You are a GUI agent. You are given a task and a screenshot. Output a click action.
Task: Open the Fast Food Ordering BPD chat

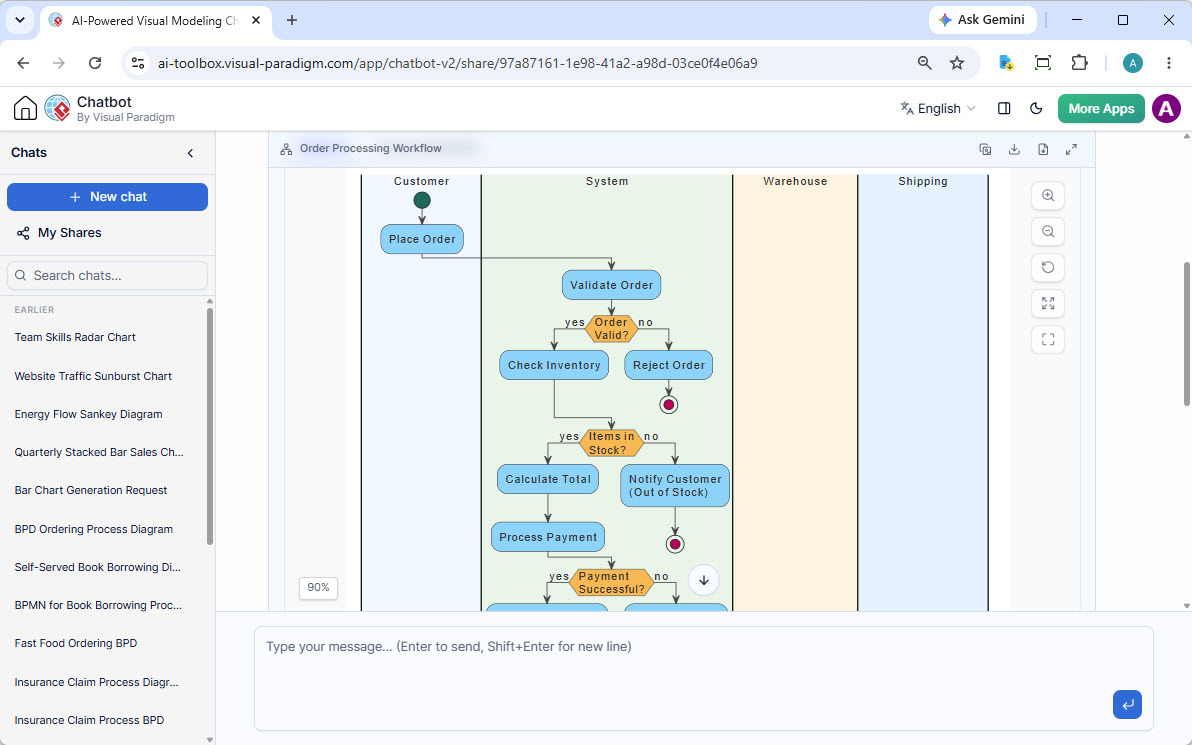tap(75, 643)
